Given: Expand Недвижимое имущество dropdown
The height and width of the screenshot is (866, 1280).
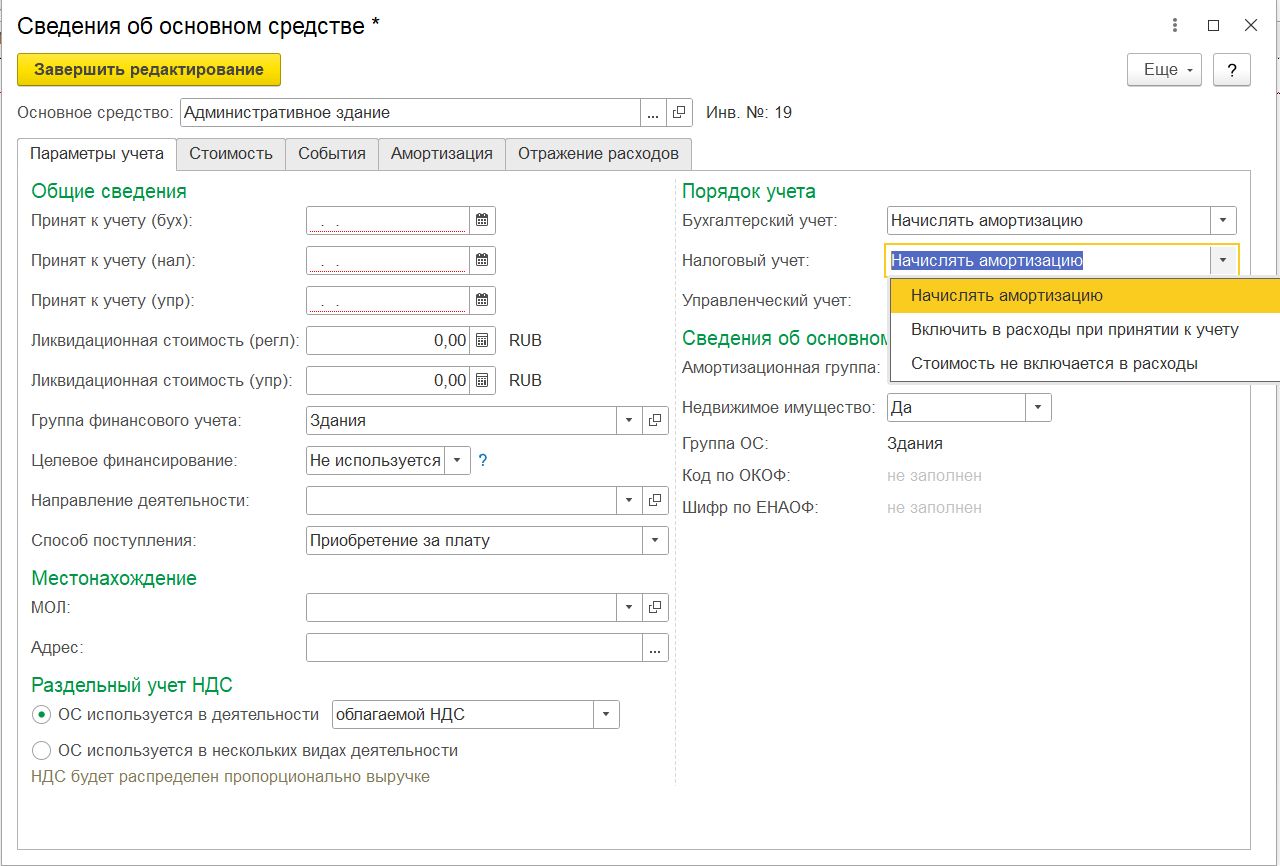Looking at the screenshot, I should pos(1038,407).
